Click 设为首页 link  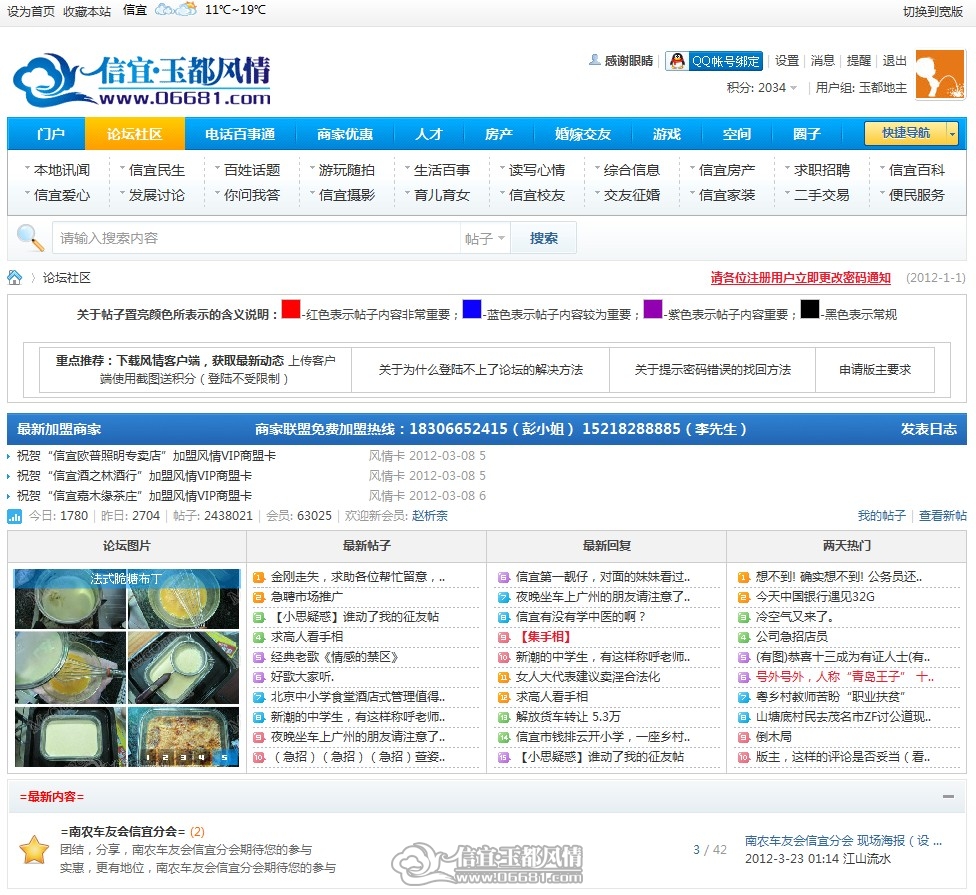(x=30, y=11)
